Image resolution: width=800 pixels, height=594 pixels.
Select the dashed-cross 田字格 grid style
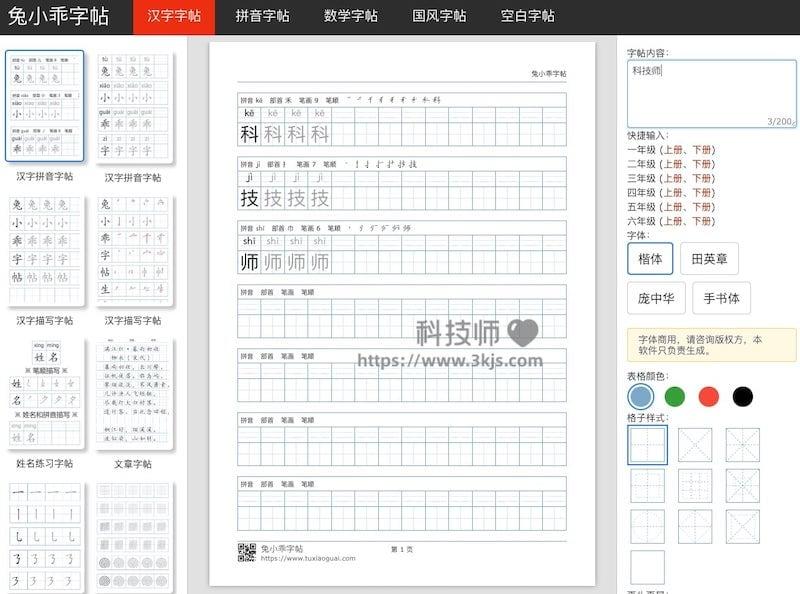click(x=647, y=444)
